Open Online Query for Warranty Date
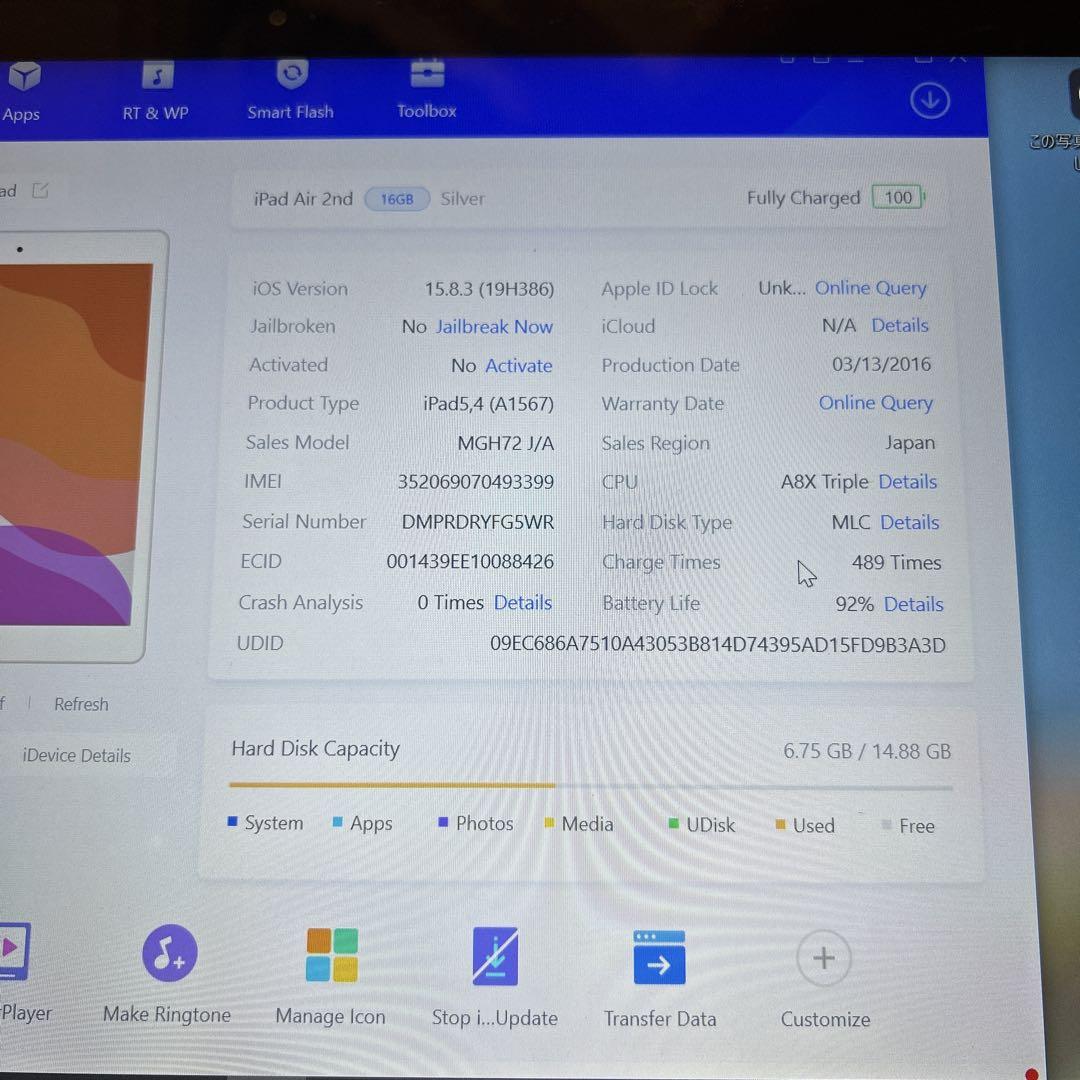Image resolution: width=1080 pixels, height=1080 pixels. [x=875, y=402]
